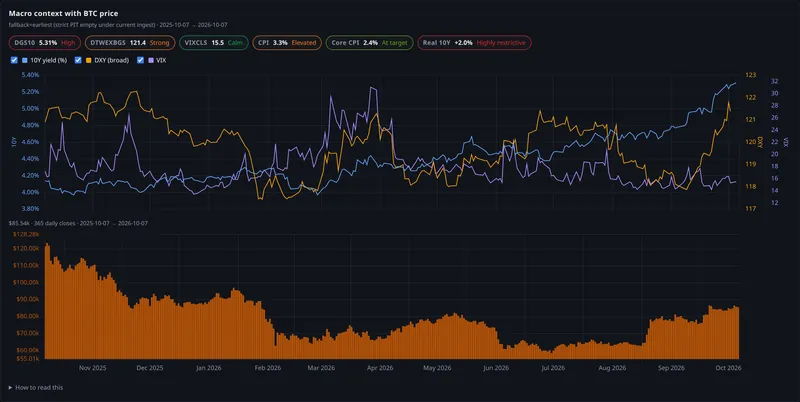The height and width of the screenshot is (402, 800).
Task: Click the 10Y yield (%) legend label
Action: pyautogui.click(x=48, y=60)
